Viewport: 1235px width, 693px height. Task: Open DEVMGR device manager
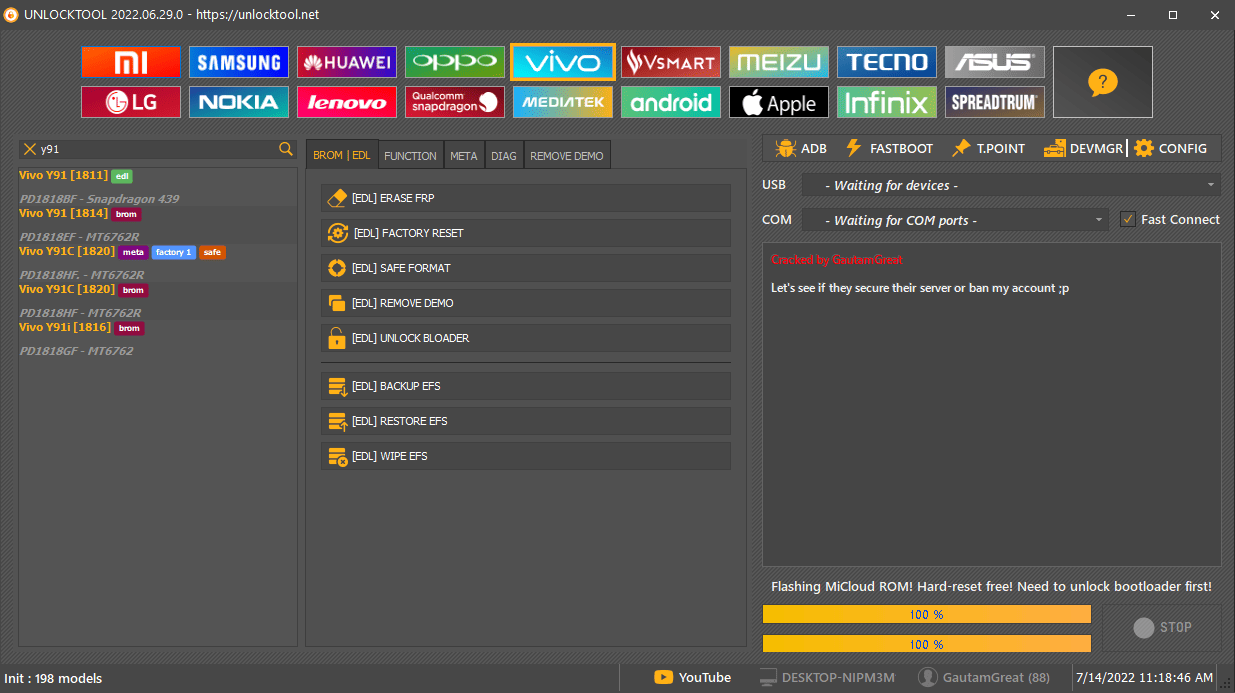(1082, 148)
